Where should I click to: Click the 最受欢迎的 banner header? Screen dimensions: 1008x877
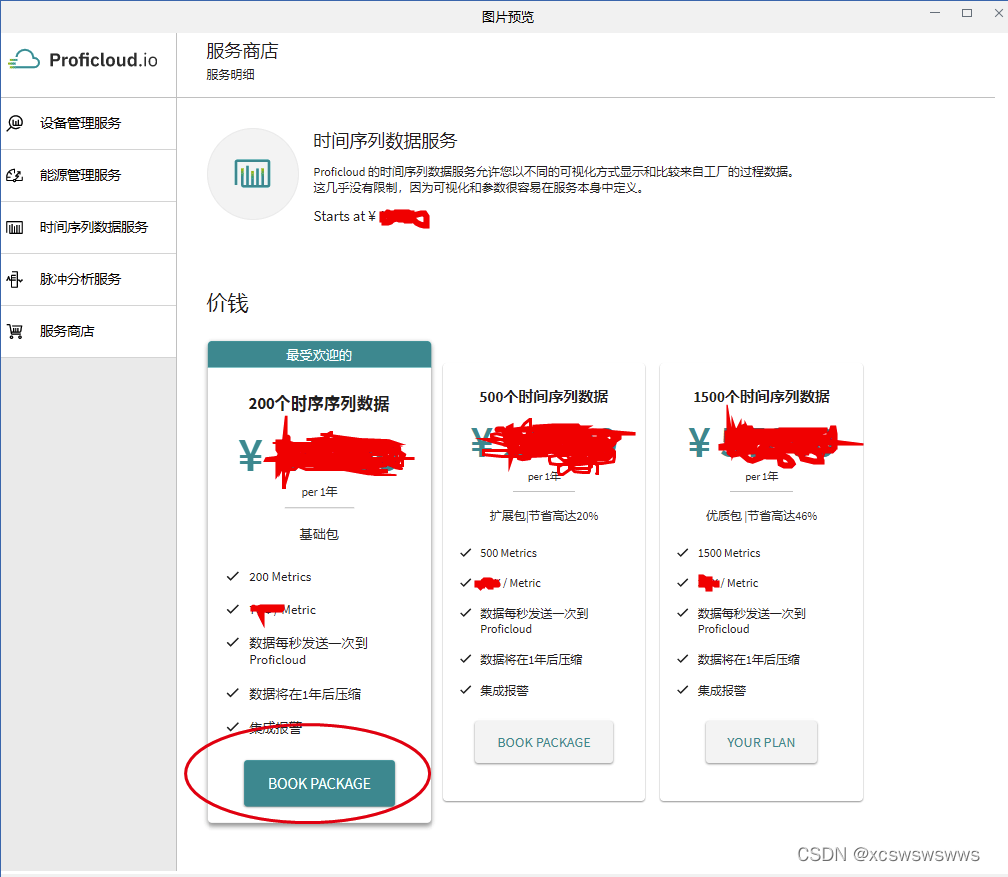pos(319,354)
